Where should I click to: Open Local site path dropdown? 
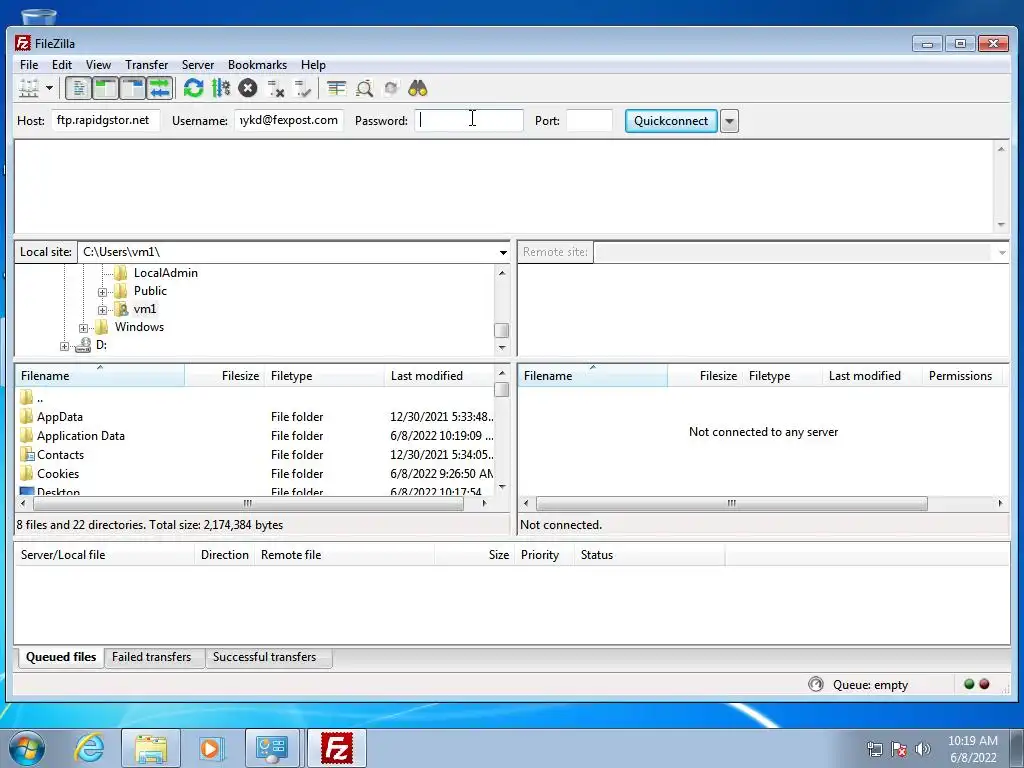(503, 252)
